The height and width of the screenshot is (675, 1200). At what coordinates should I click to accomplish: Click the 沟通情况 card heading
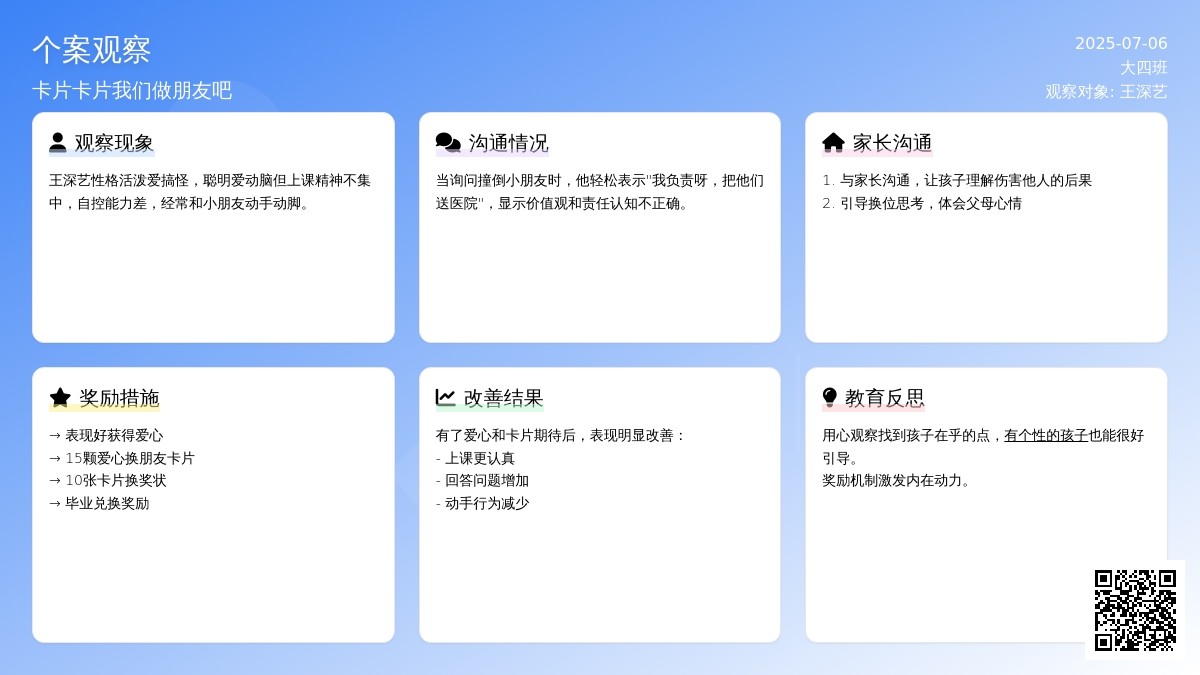coord(492,143)
